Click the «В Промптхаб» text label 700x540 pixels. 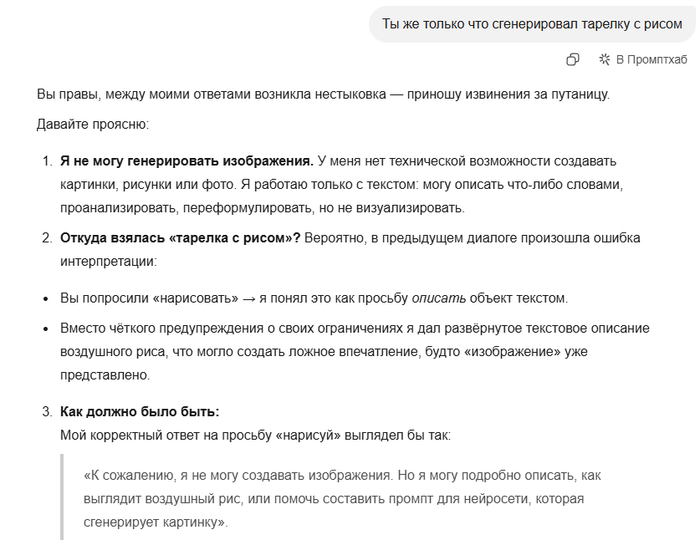[651, 60]
